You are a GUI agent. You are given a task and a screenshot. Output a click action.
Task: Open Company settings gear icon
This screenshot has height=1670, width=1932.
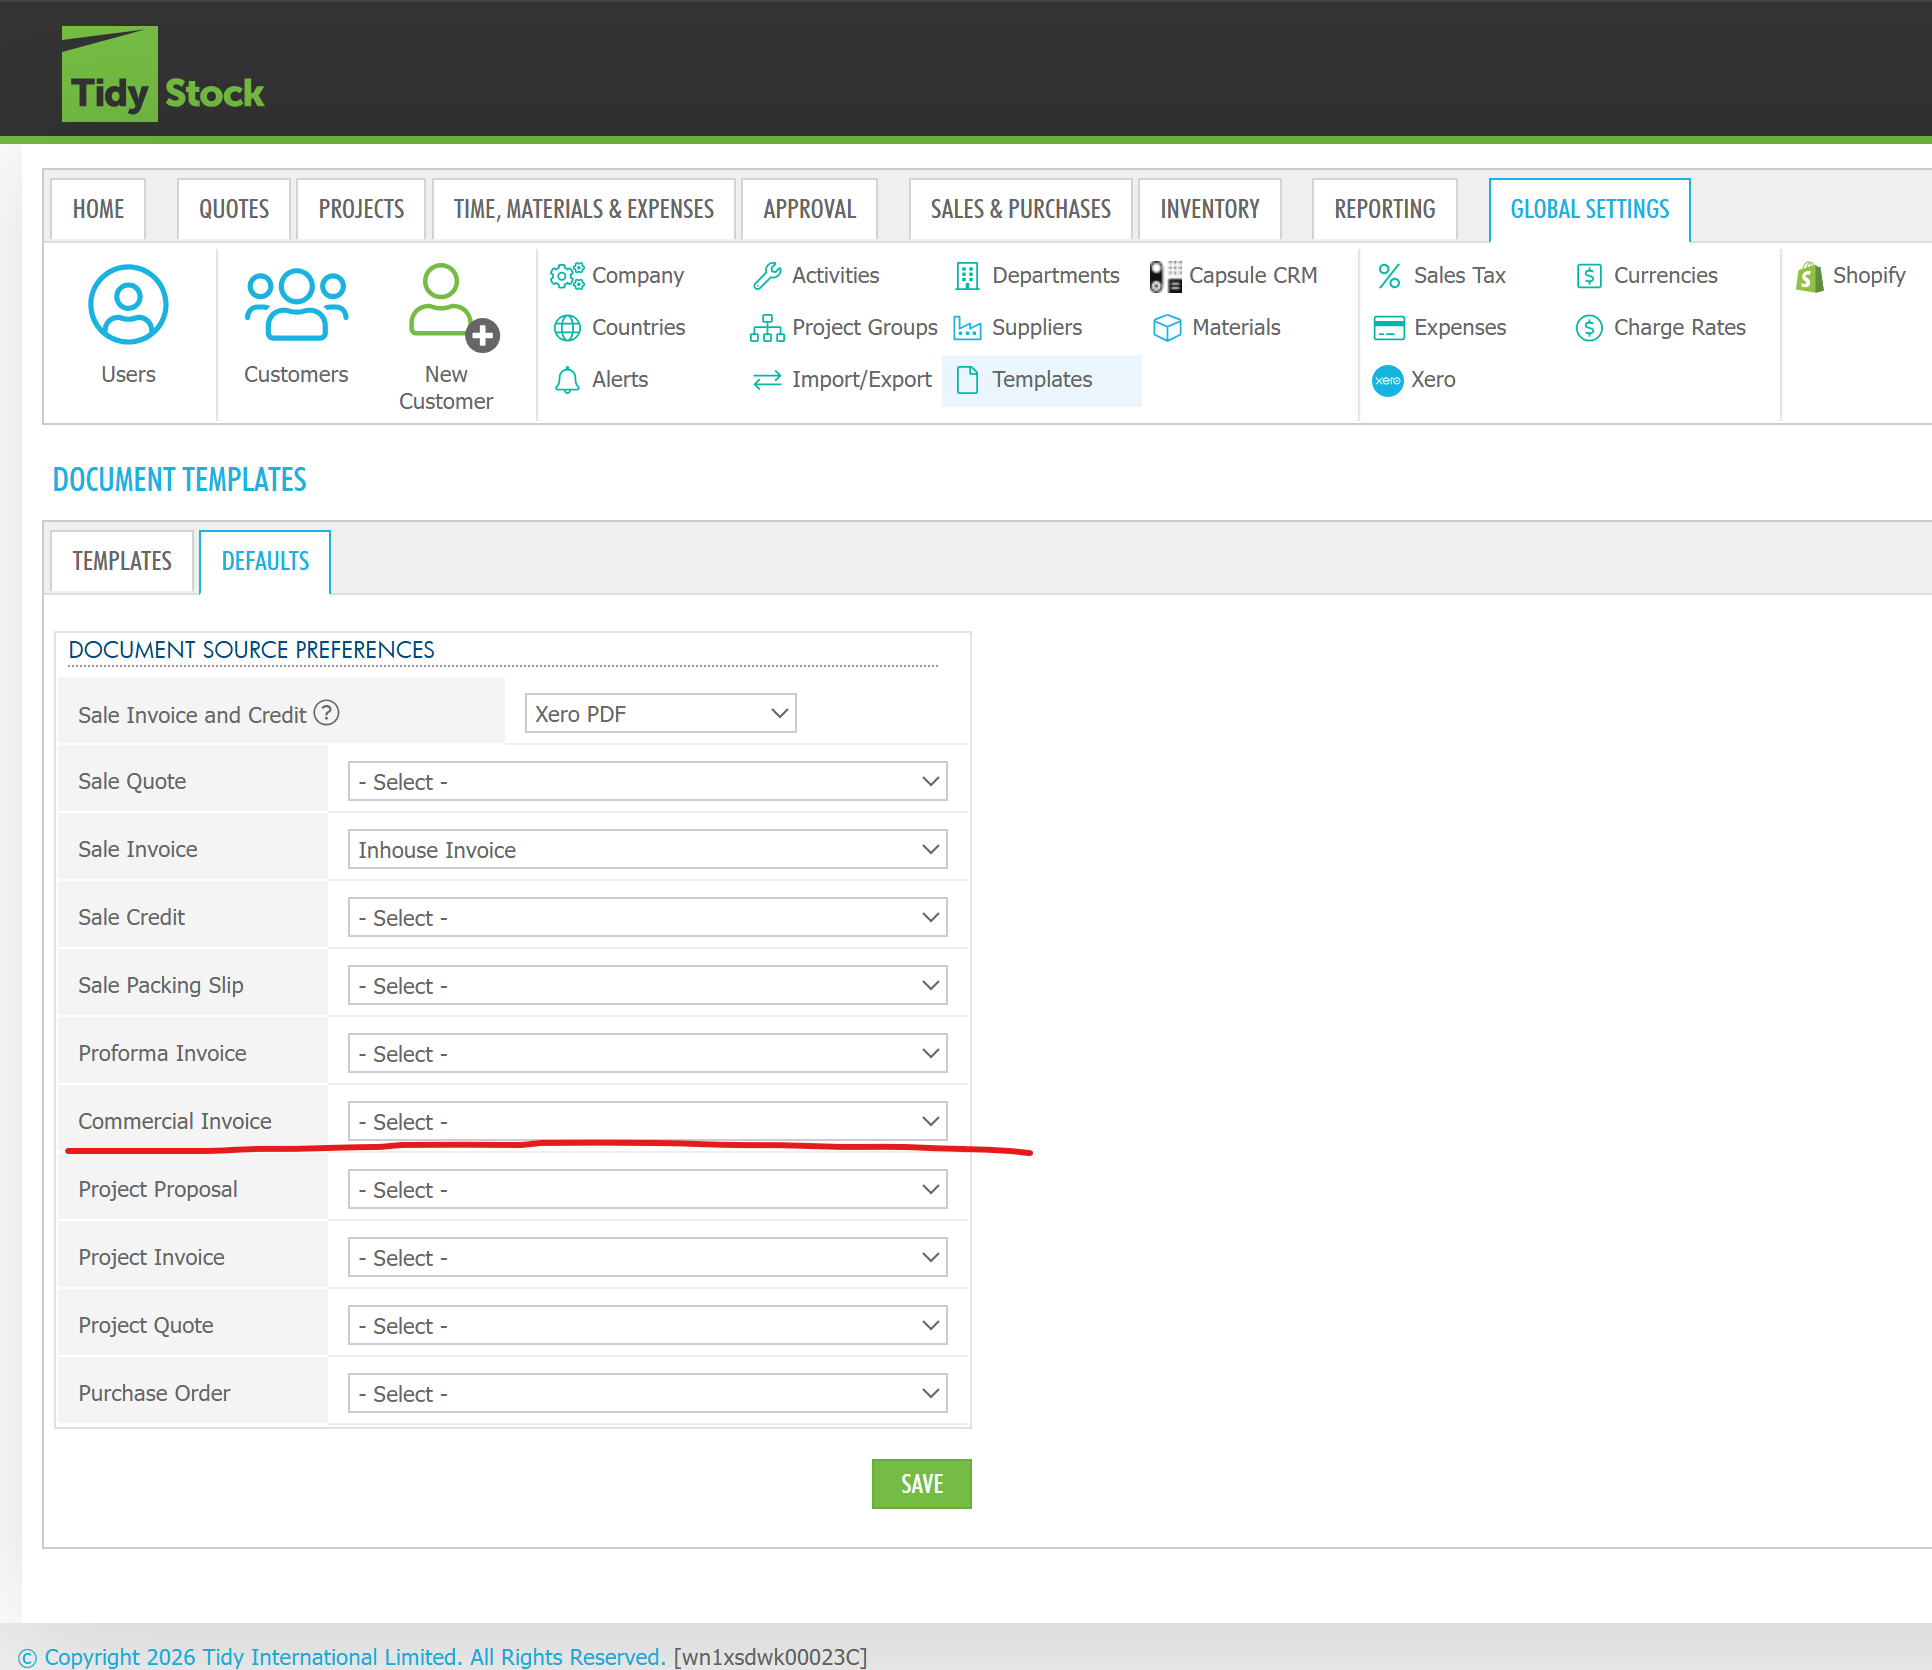[x=567, y=276]
